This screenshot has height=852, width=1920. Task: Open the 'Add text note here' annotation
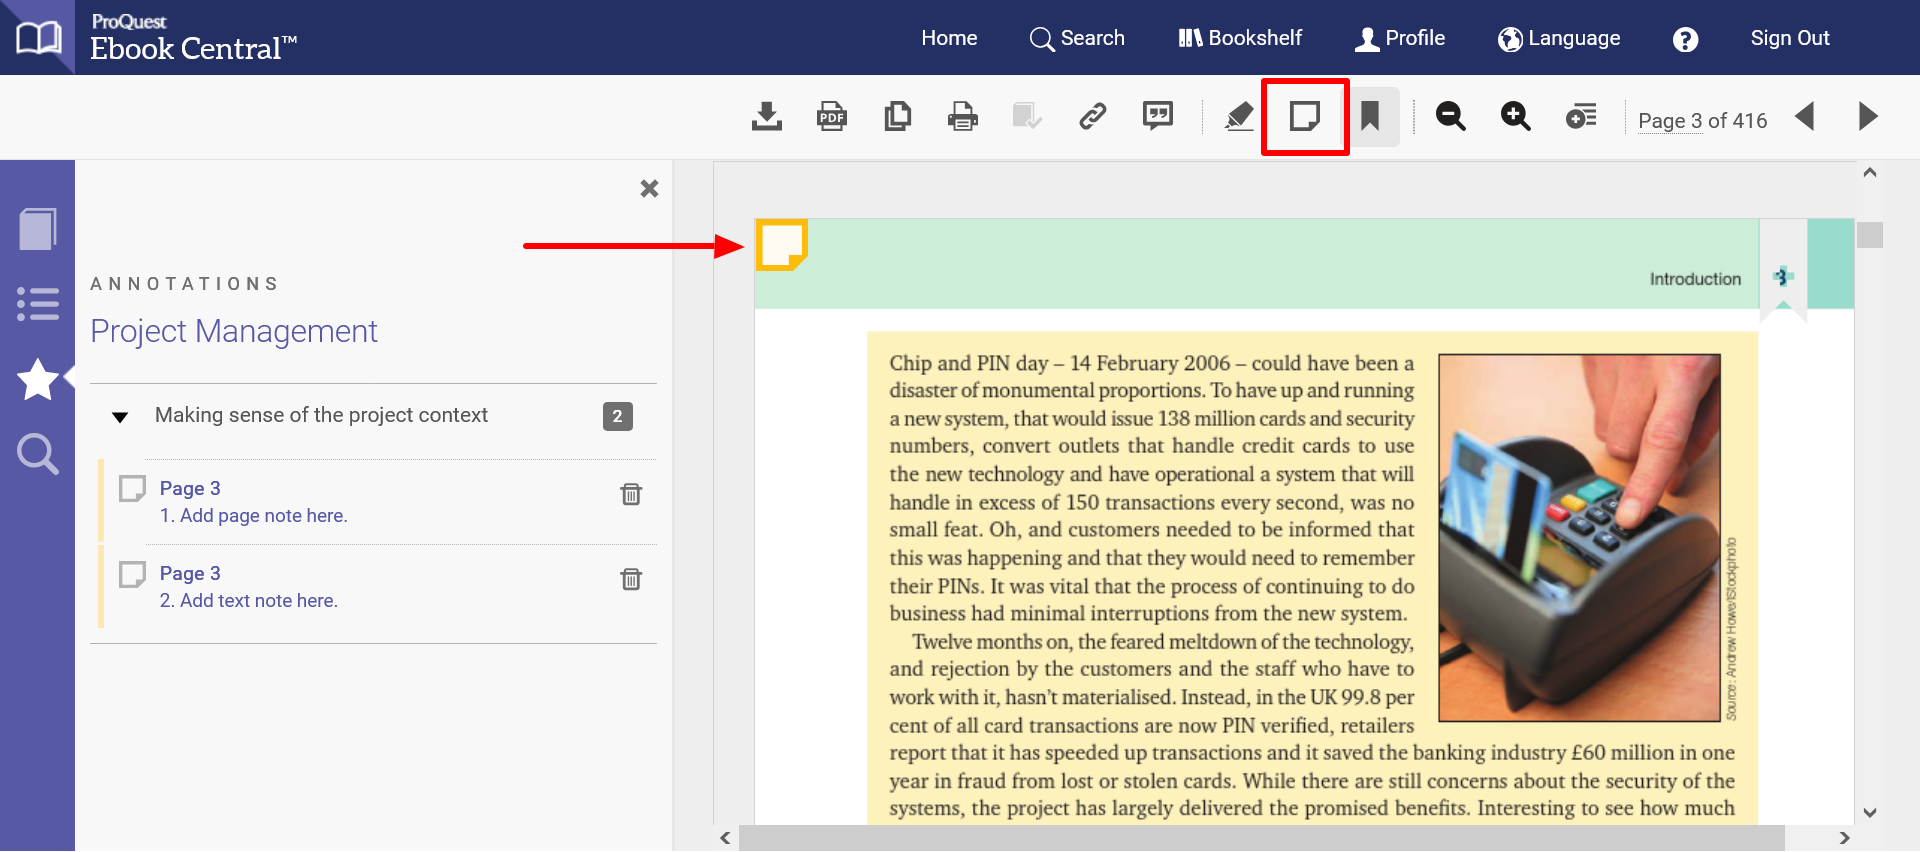[x=249, y=601]
